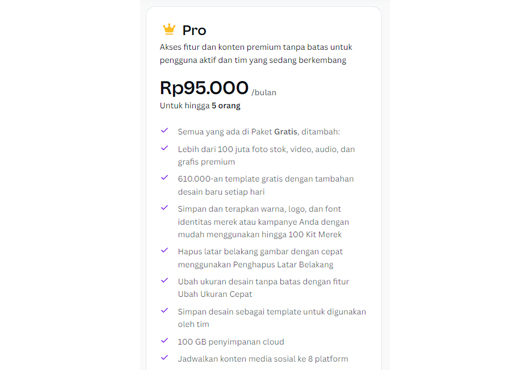530x370 pixels.
Task: Click the bold Gratis word in feature list
Action: (x=286, y=132)
